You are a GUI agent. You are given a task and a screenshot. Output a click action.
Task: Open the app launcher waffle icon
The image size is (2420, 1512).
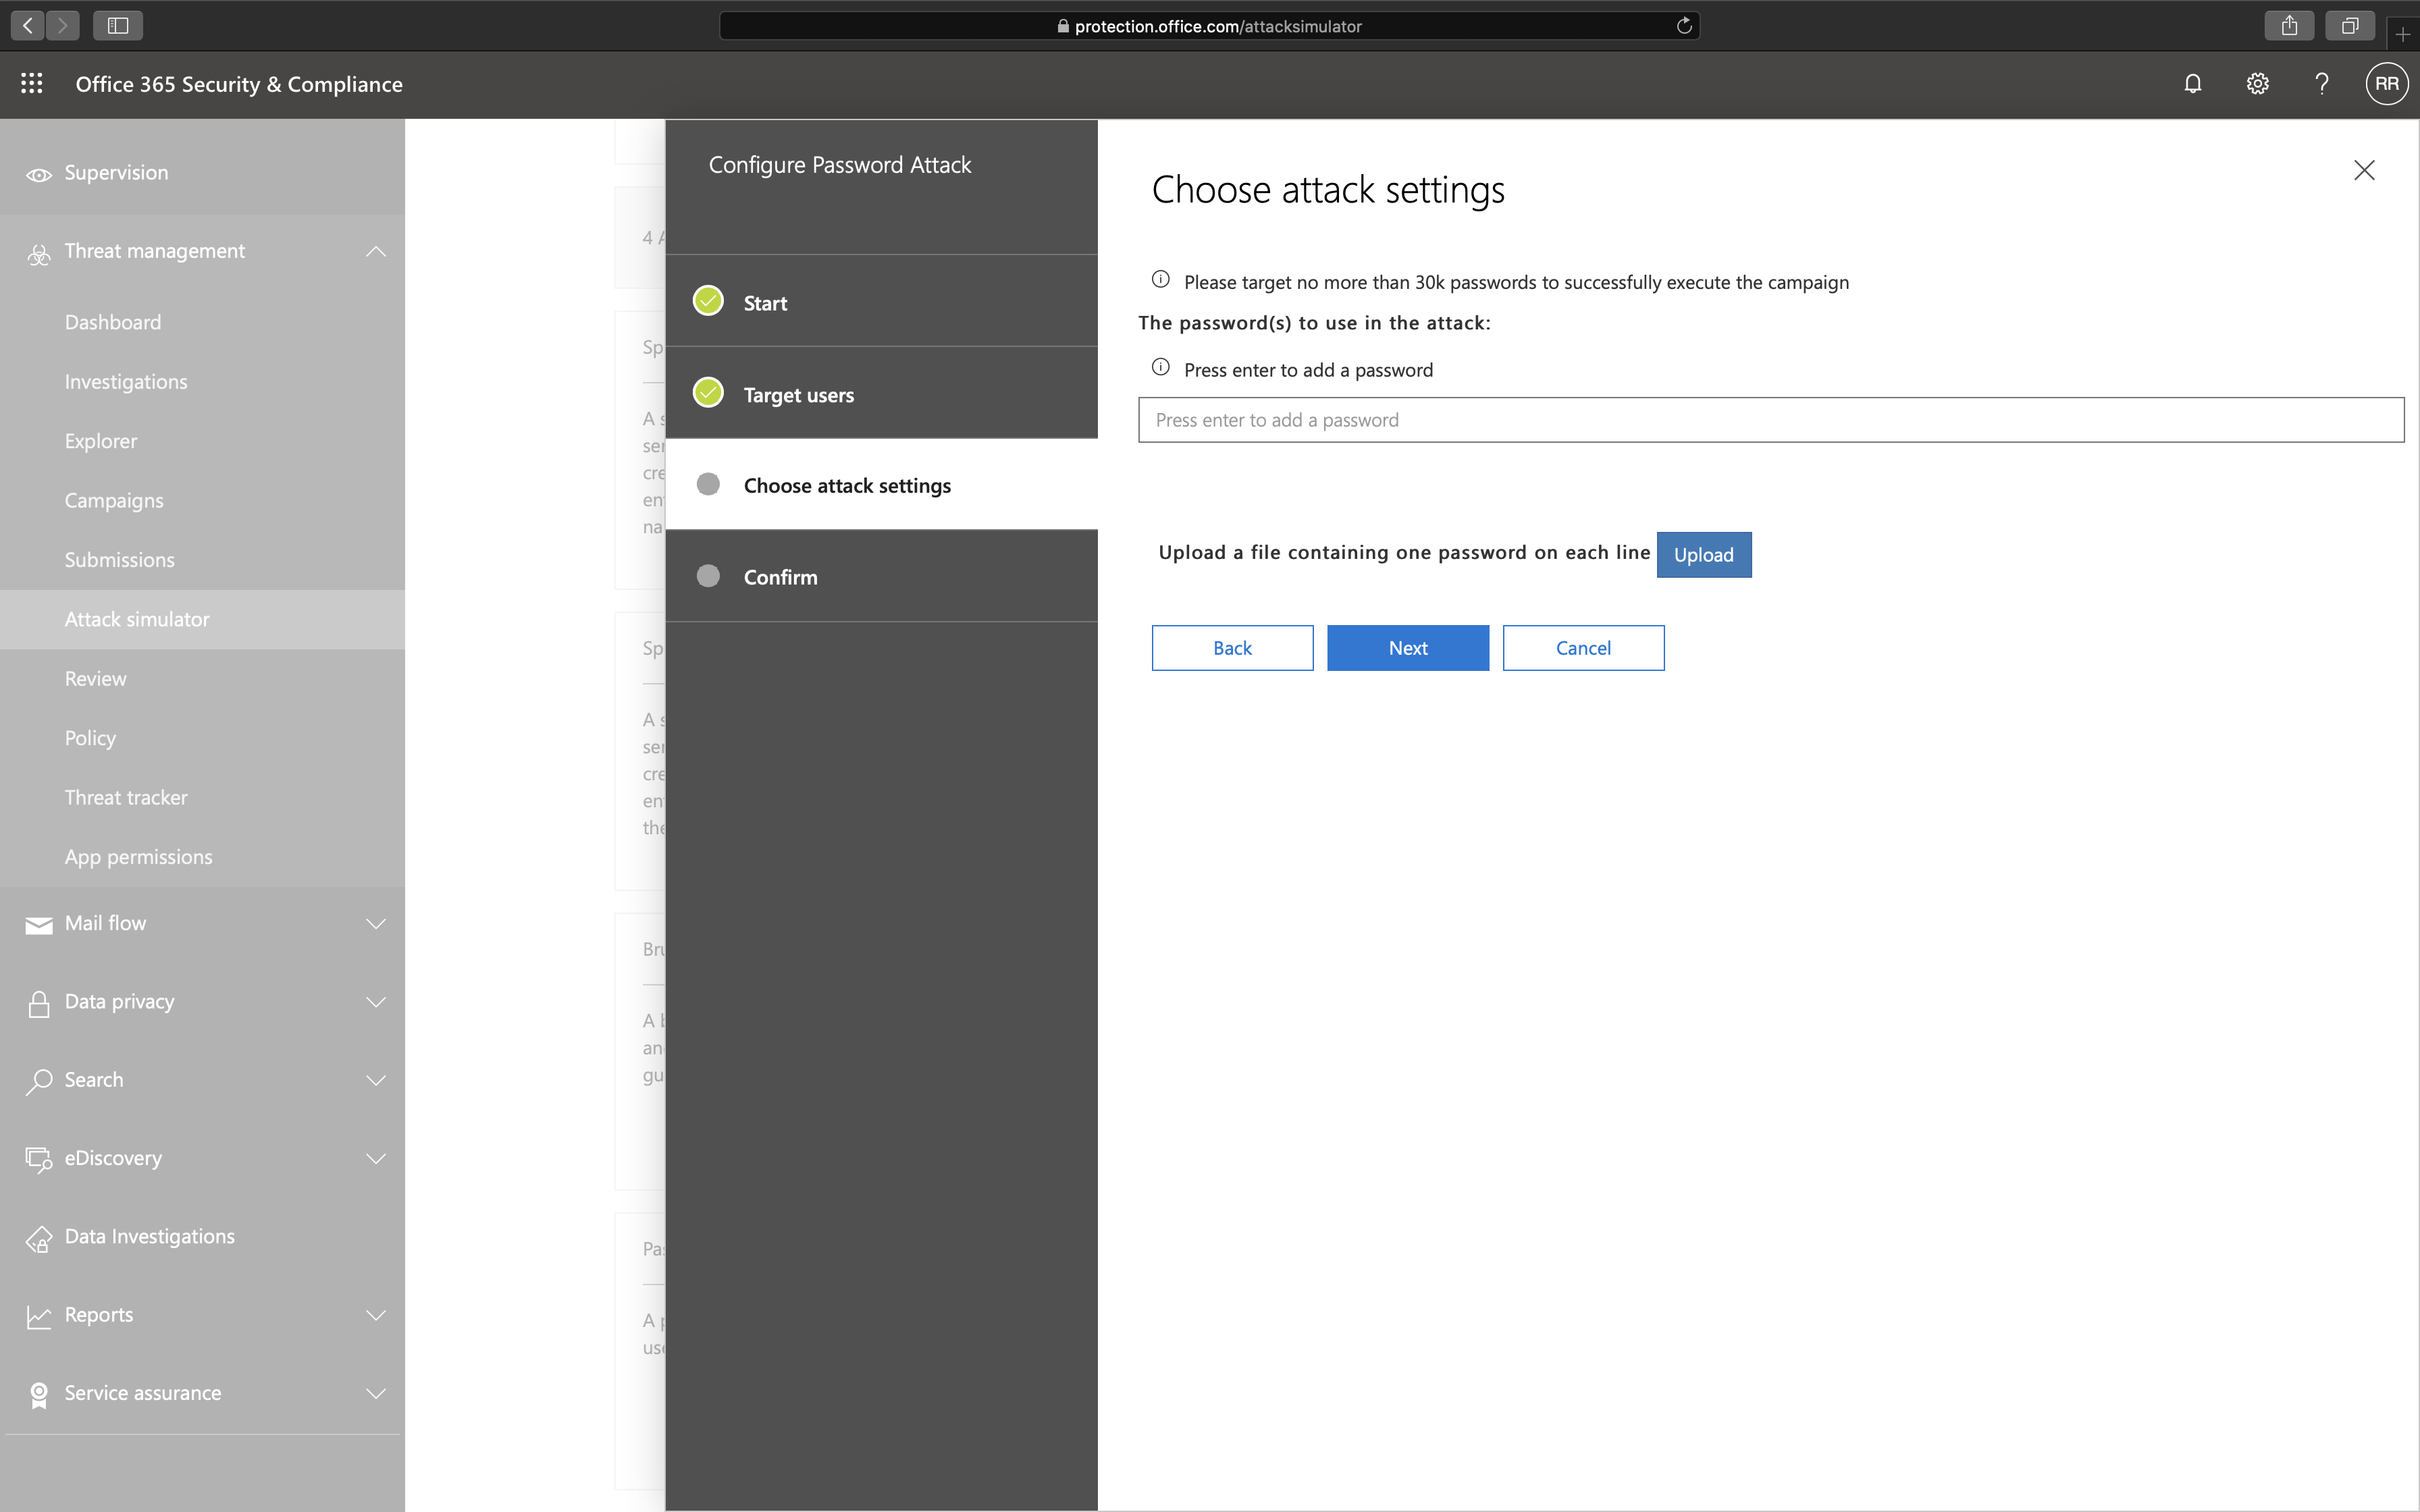pos(32,84)
